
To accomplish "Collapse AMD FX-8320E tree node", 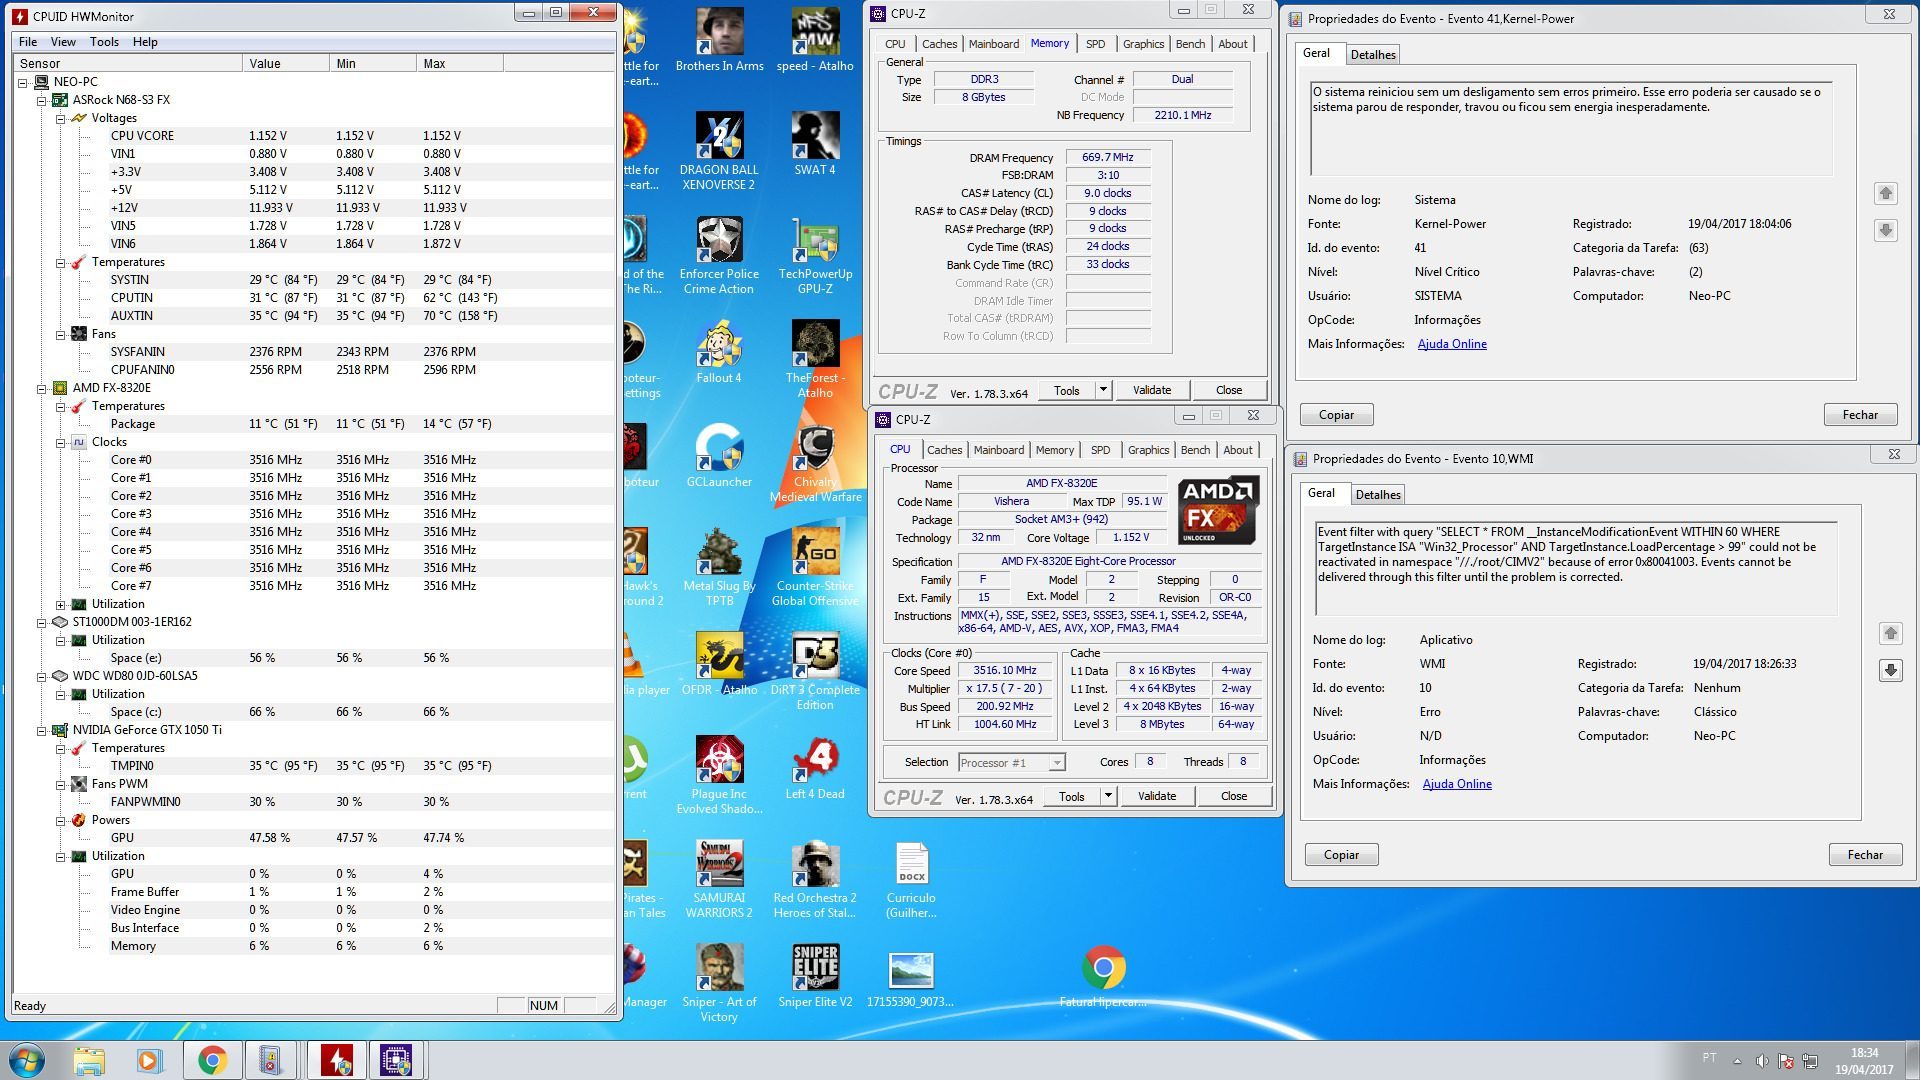I will click(x=41, y=389).
